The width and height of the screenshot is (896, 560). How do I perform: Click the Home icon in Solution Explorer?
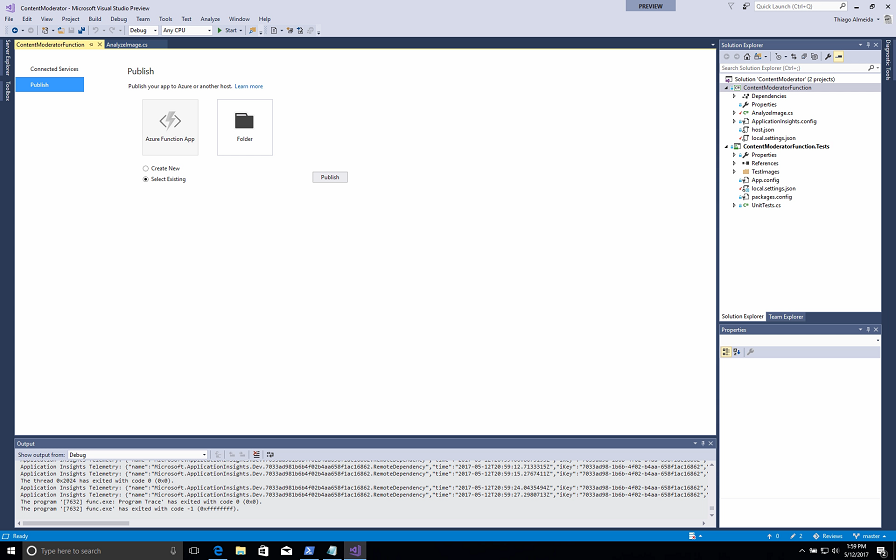[x=747, y=57]
